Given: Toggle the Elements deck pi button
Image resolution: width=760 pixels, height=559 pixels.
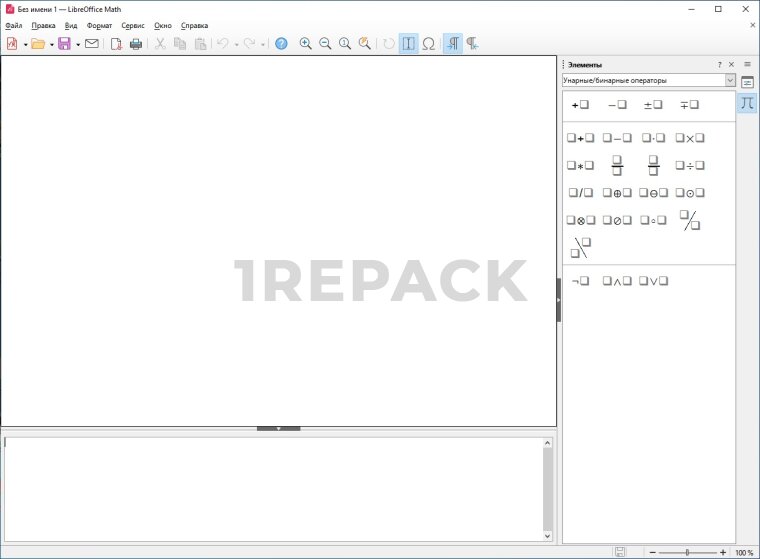Looking at the screenshot, I should [747, 103].
